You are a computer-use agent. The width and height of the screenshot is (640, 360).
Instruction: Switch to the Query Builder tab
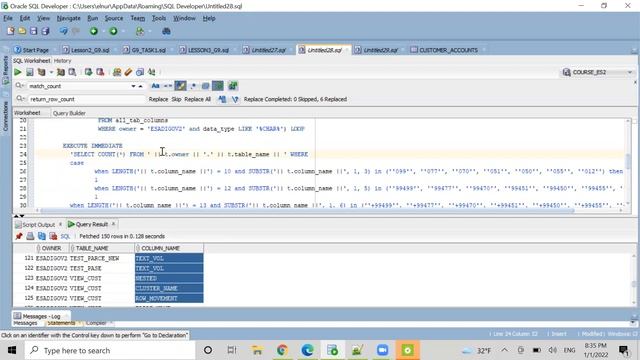(69, 113)
